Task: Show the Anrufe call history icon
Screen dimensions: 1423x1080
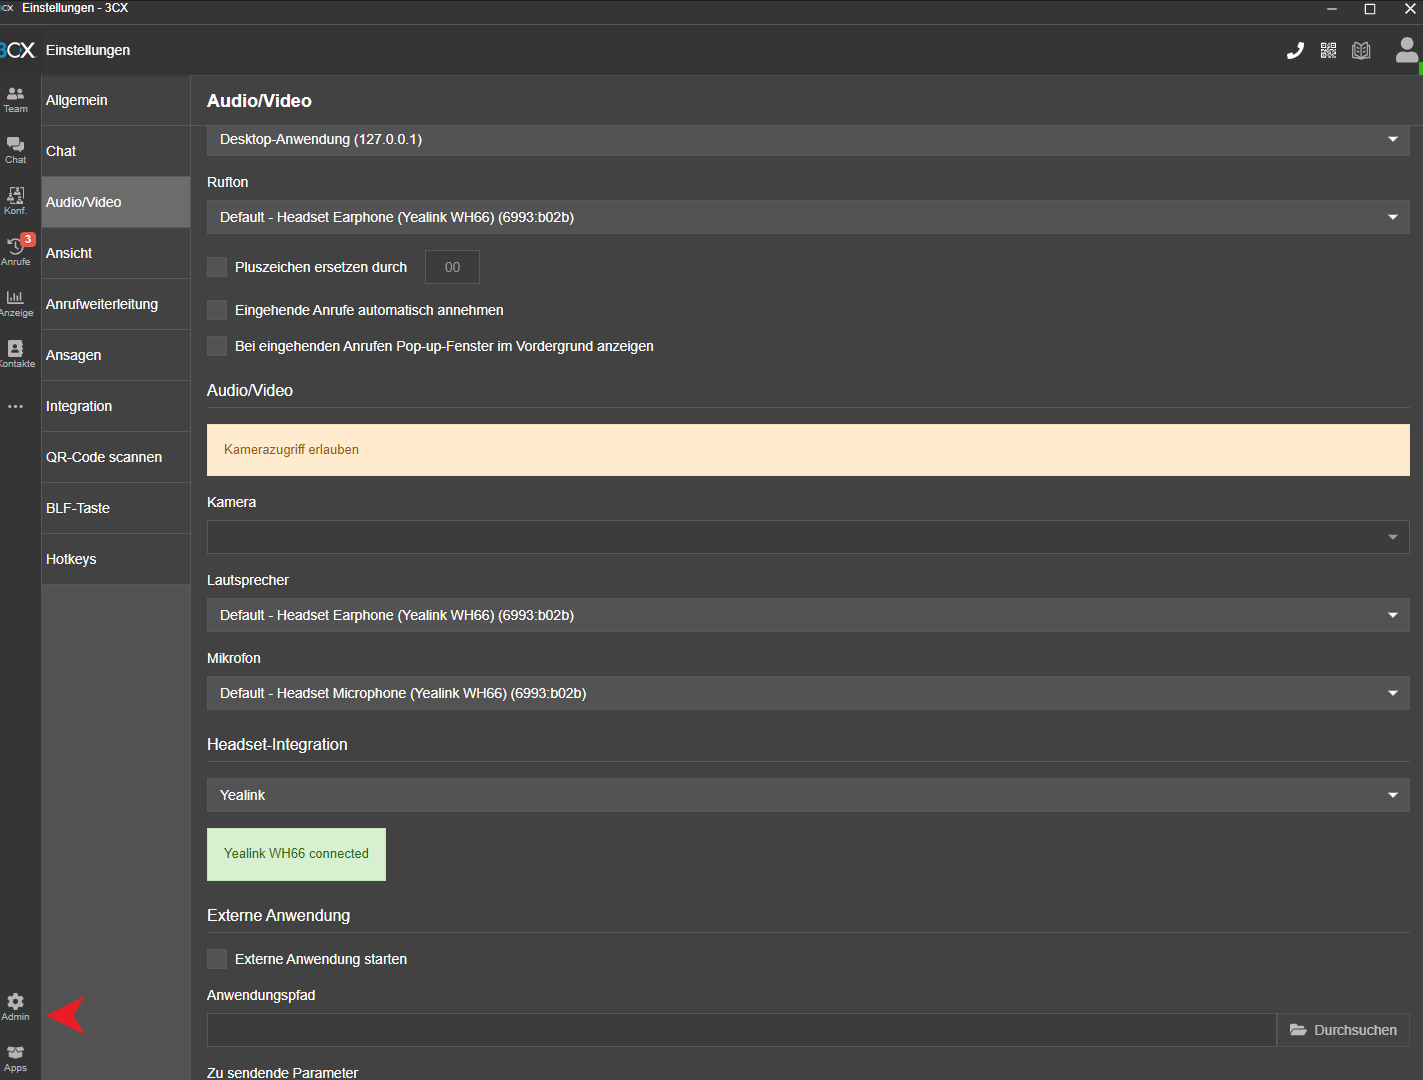Action: 16,251
